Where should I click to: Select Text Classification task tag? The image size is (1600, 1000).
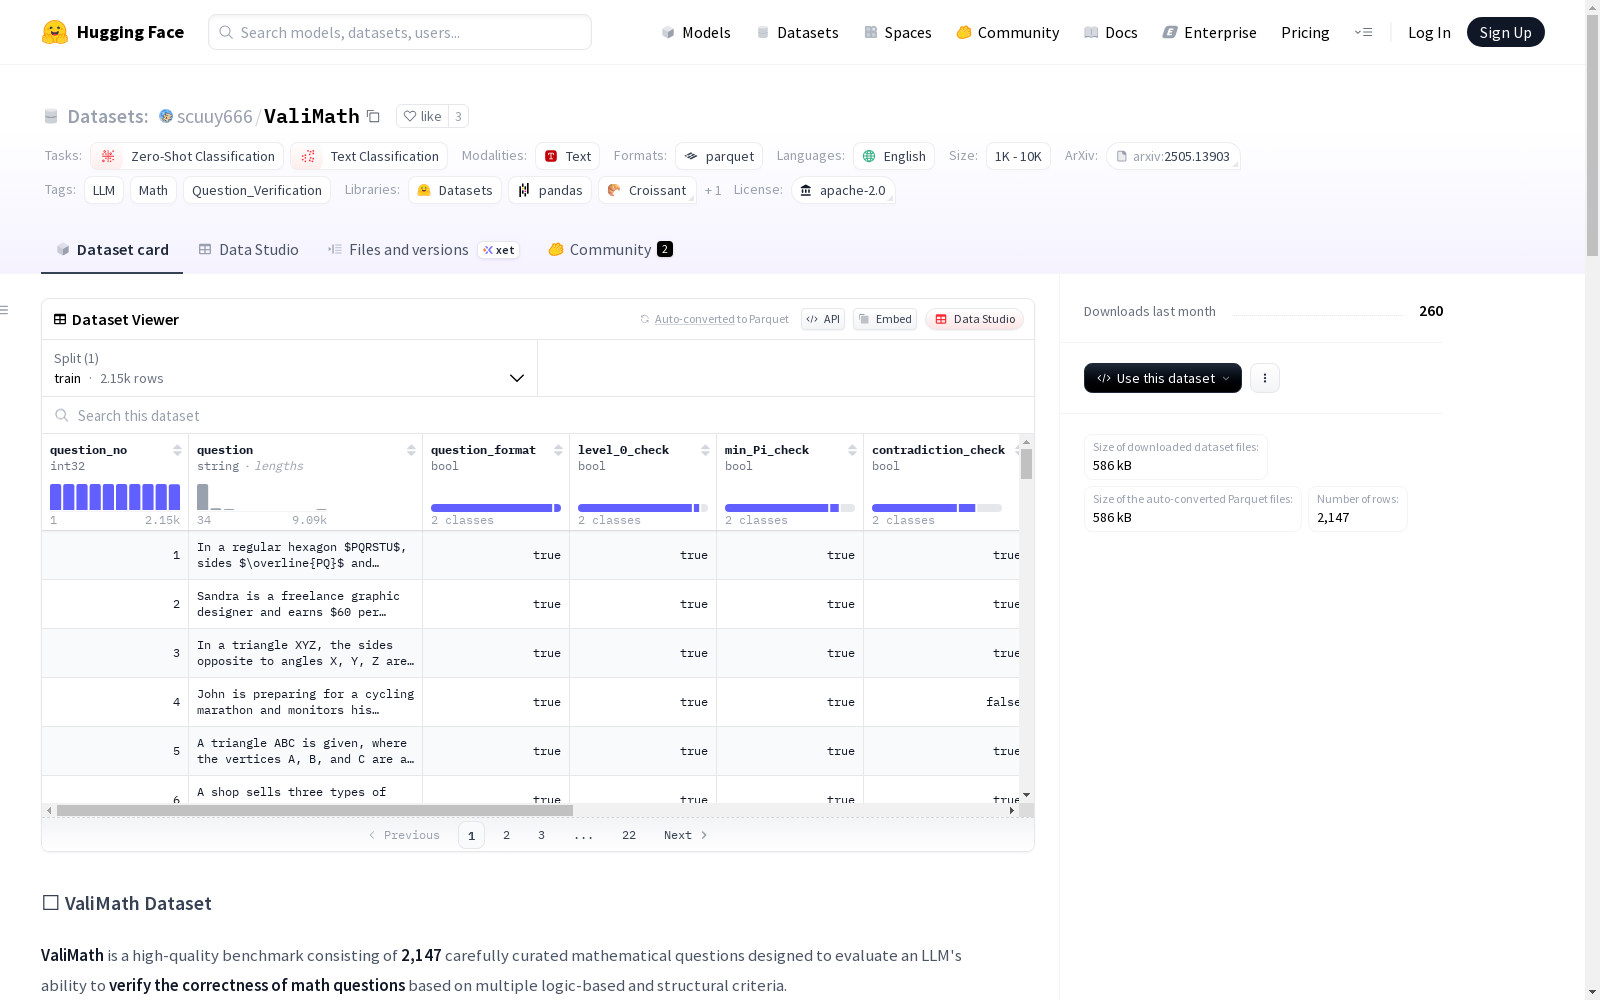[x=370, y=156]
